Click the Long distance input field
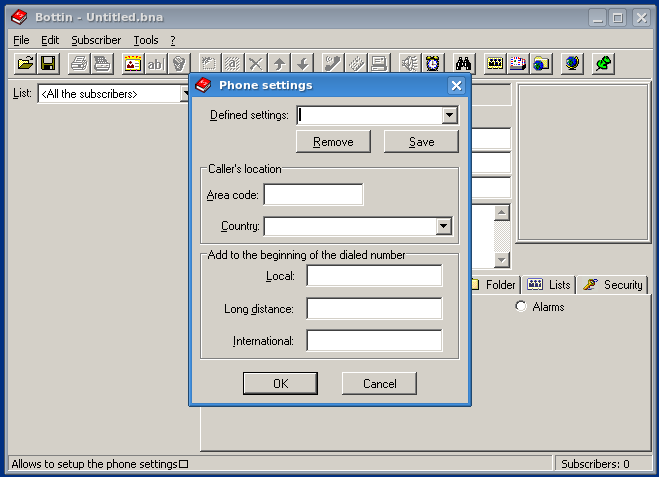The width and height of the screenshot is (659, 477). pos(374,308)
